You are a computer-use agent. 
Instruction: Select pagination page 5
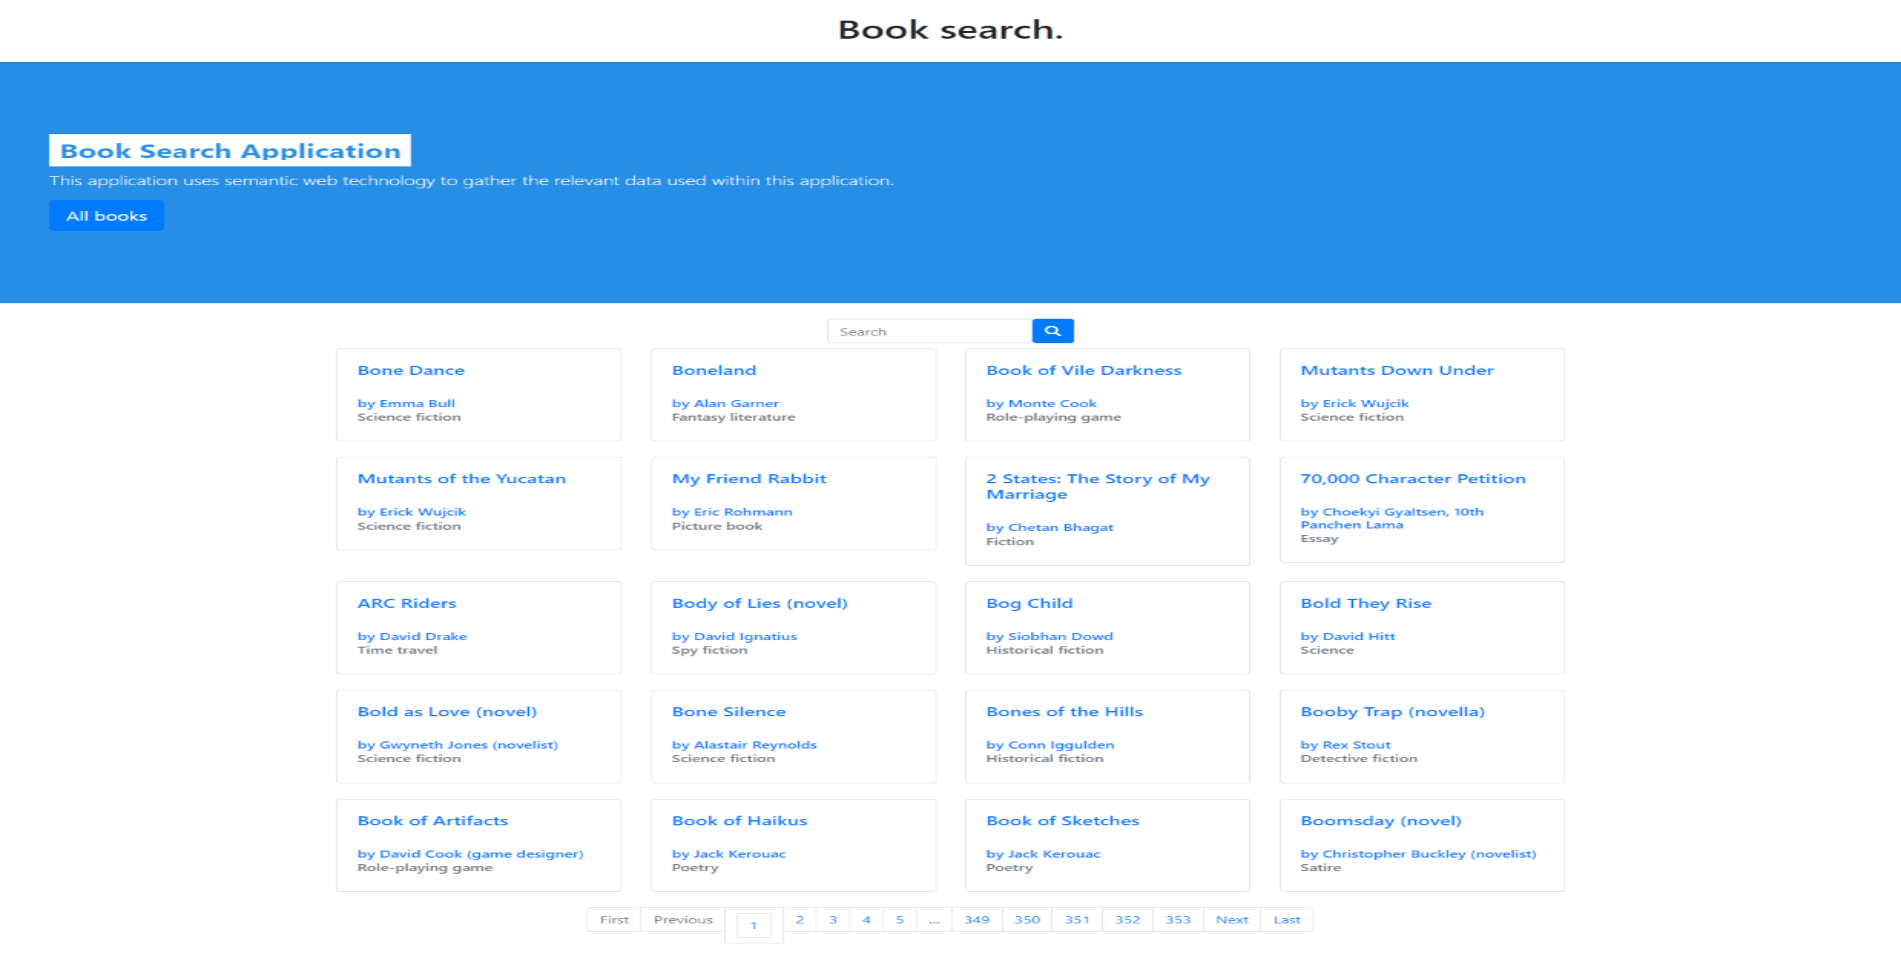tap(900, 920)
